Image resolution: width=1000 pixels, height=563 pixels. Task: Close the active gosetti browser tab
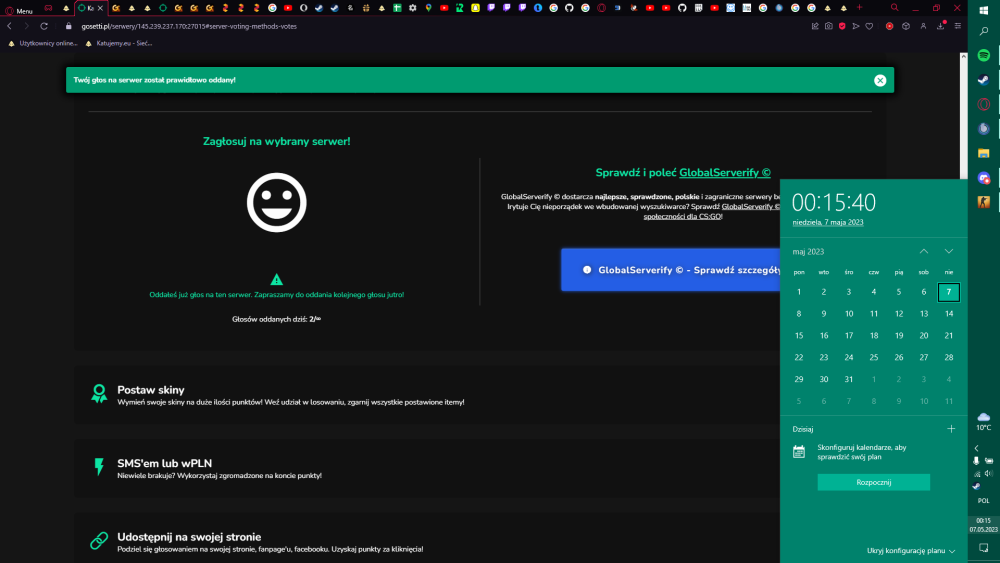(100, 8)
